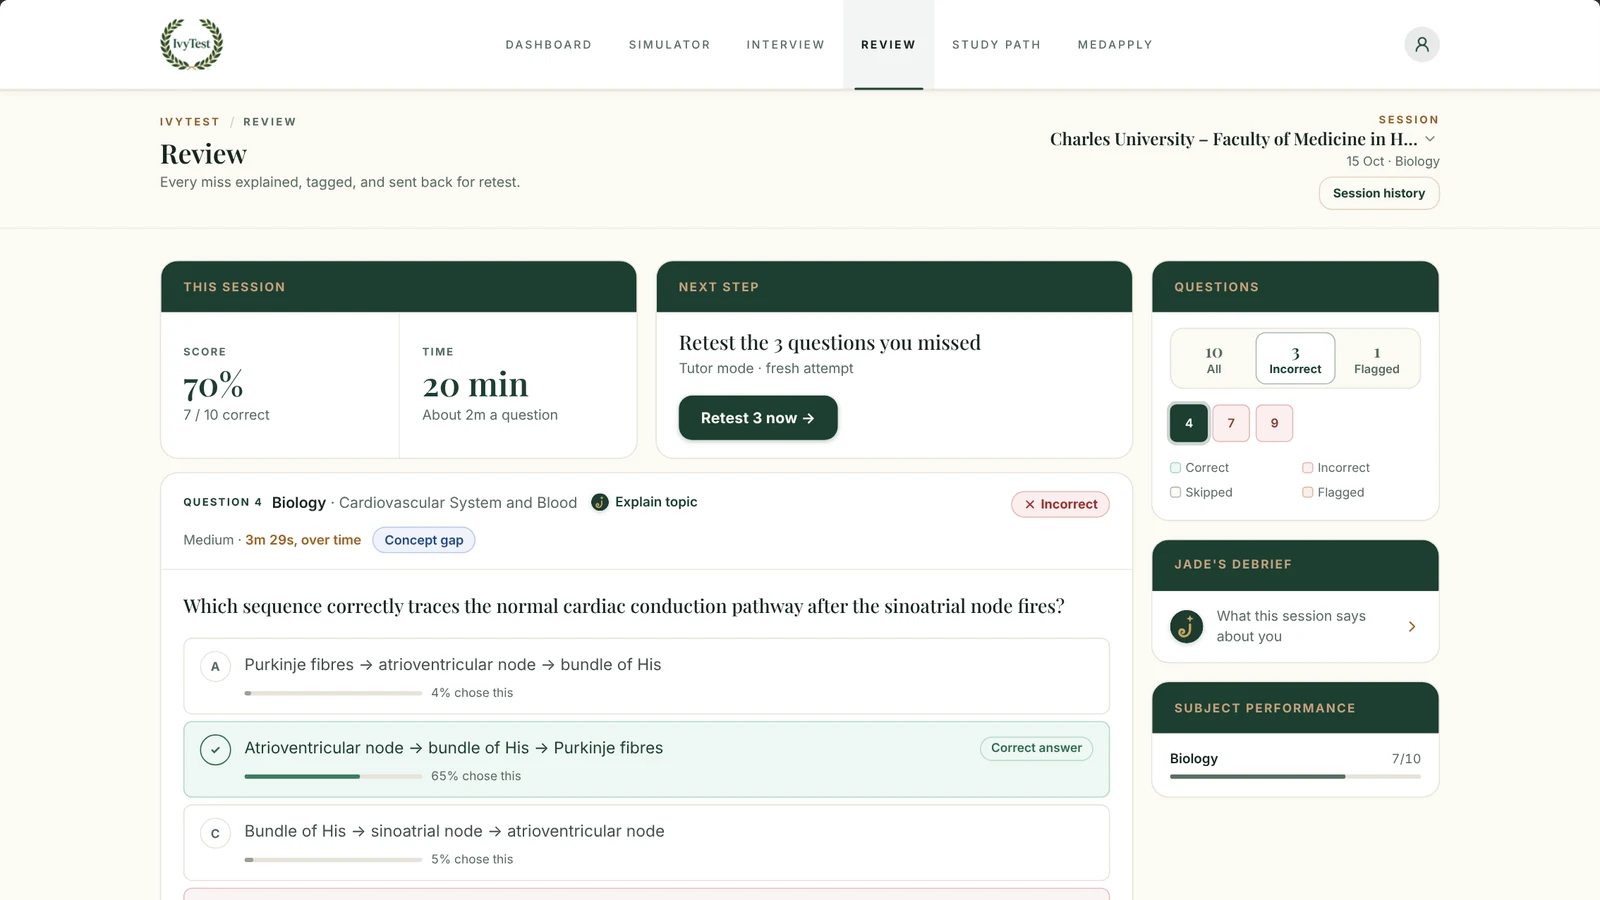The image size is (1600, 900).
Task: Open What this session says about you
Action: (1295, 626)
